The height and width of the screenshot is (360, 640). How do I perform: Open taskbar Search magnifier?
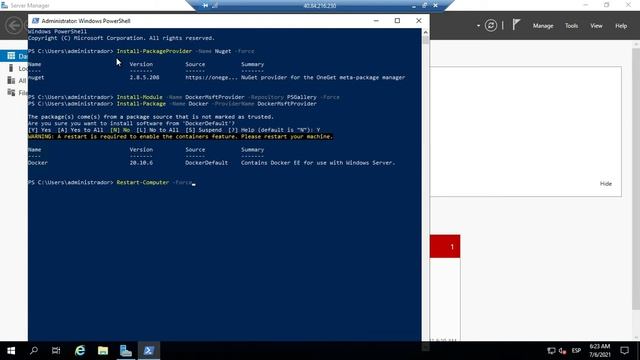34,351
